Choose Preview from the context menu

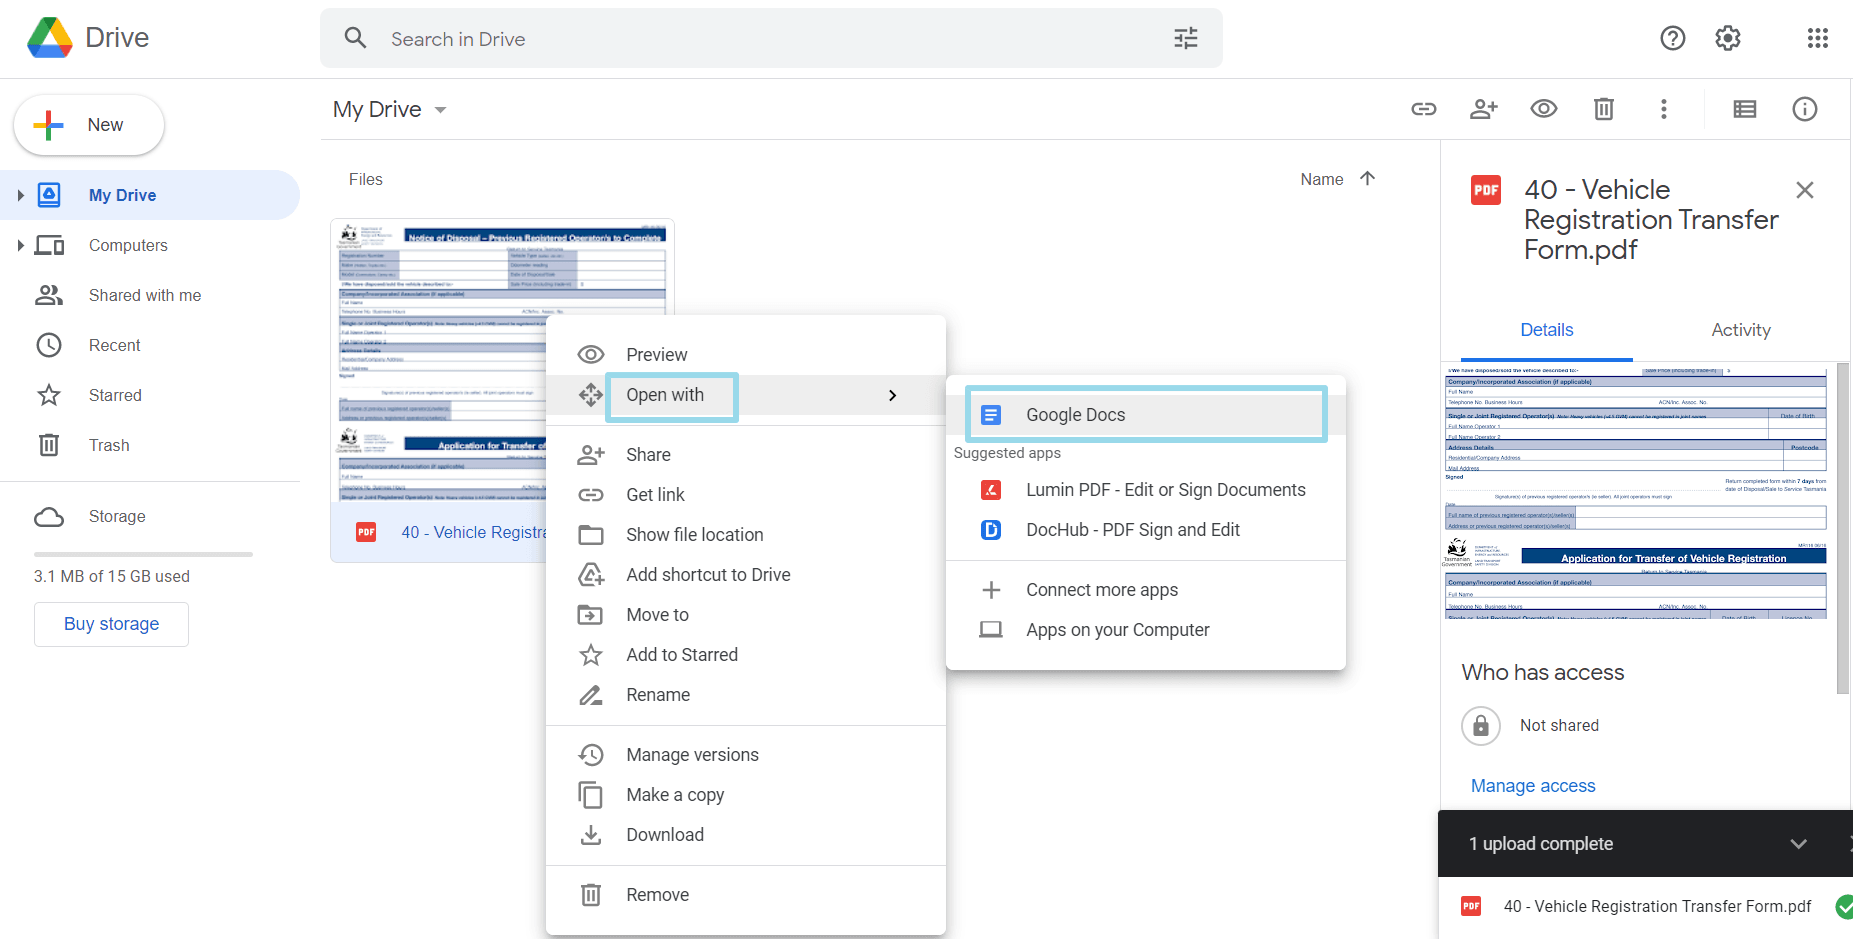(746, 355)
